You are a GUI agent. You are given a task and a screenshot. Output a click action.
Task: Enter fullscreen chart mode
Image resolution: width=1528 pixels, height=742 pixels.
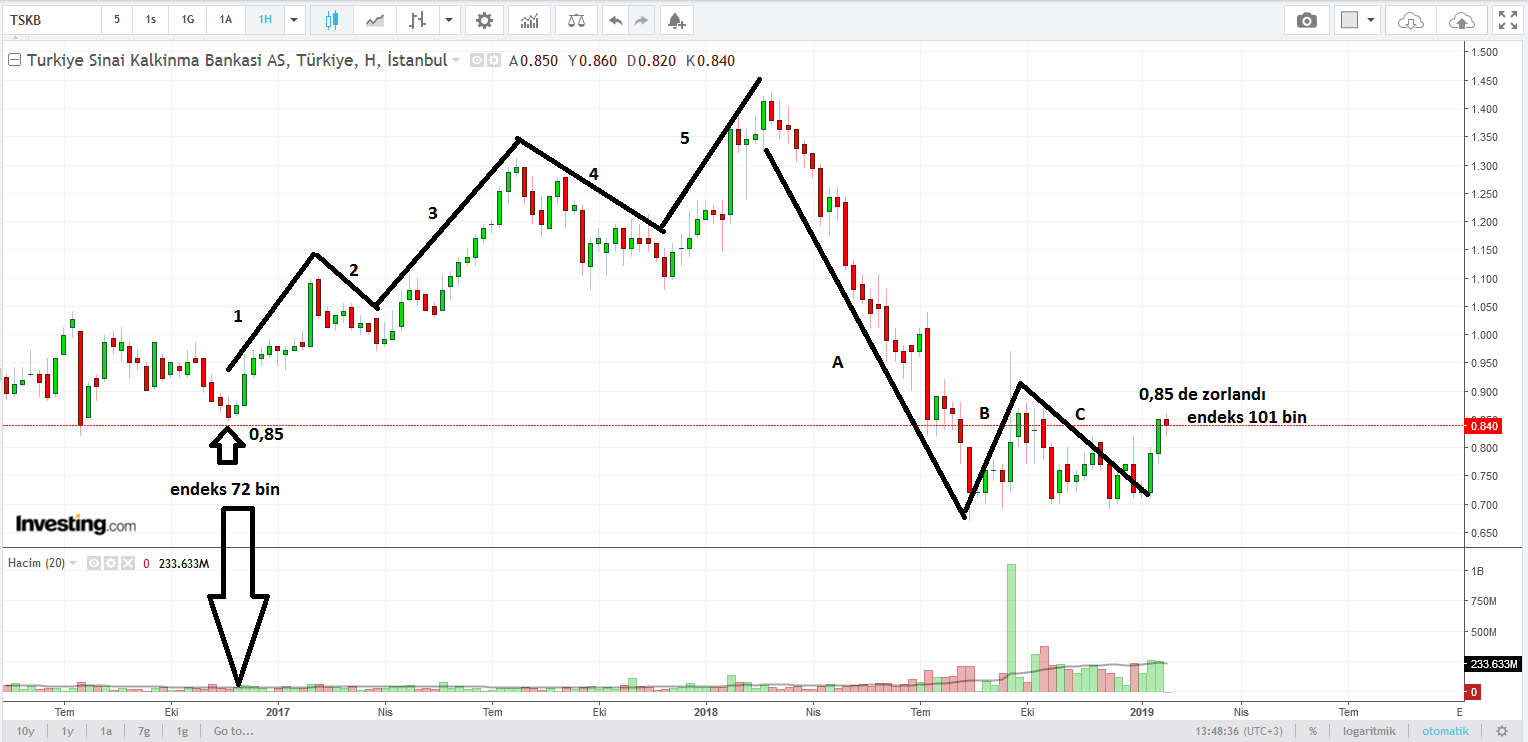point(1506,20)
